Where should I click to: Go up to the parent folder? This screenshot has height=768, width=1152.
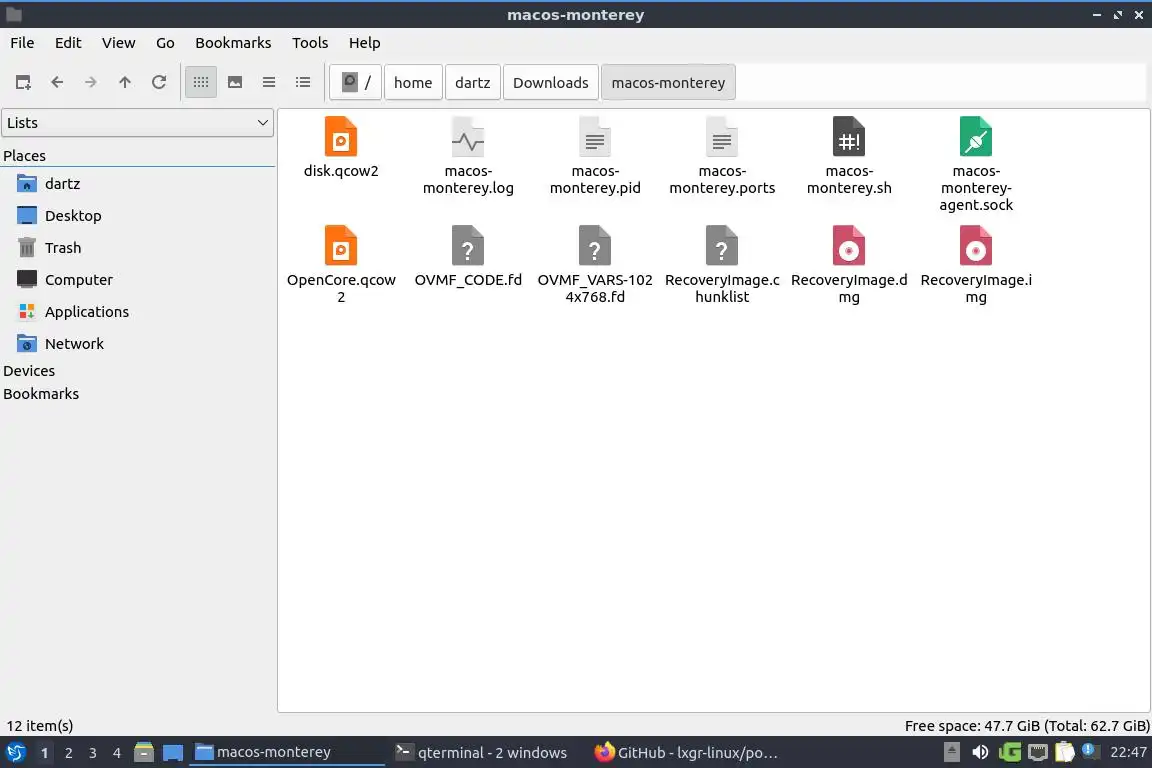tap(125, 82)
